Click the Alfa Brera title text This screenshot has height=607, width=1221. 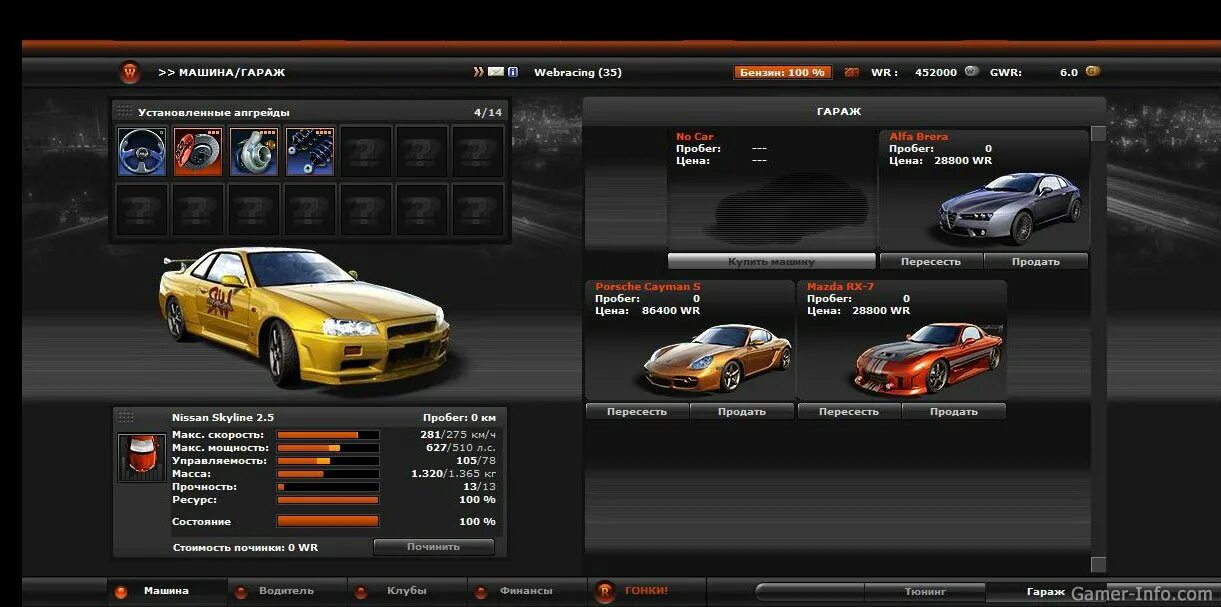tap(919, 137)
